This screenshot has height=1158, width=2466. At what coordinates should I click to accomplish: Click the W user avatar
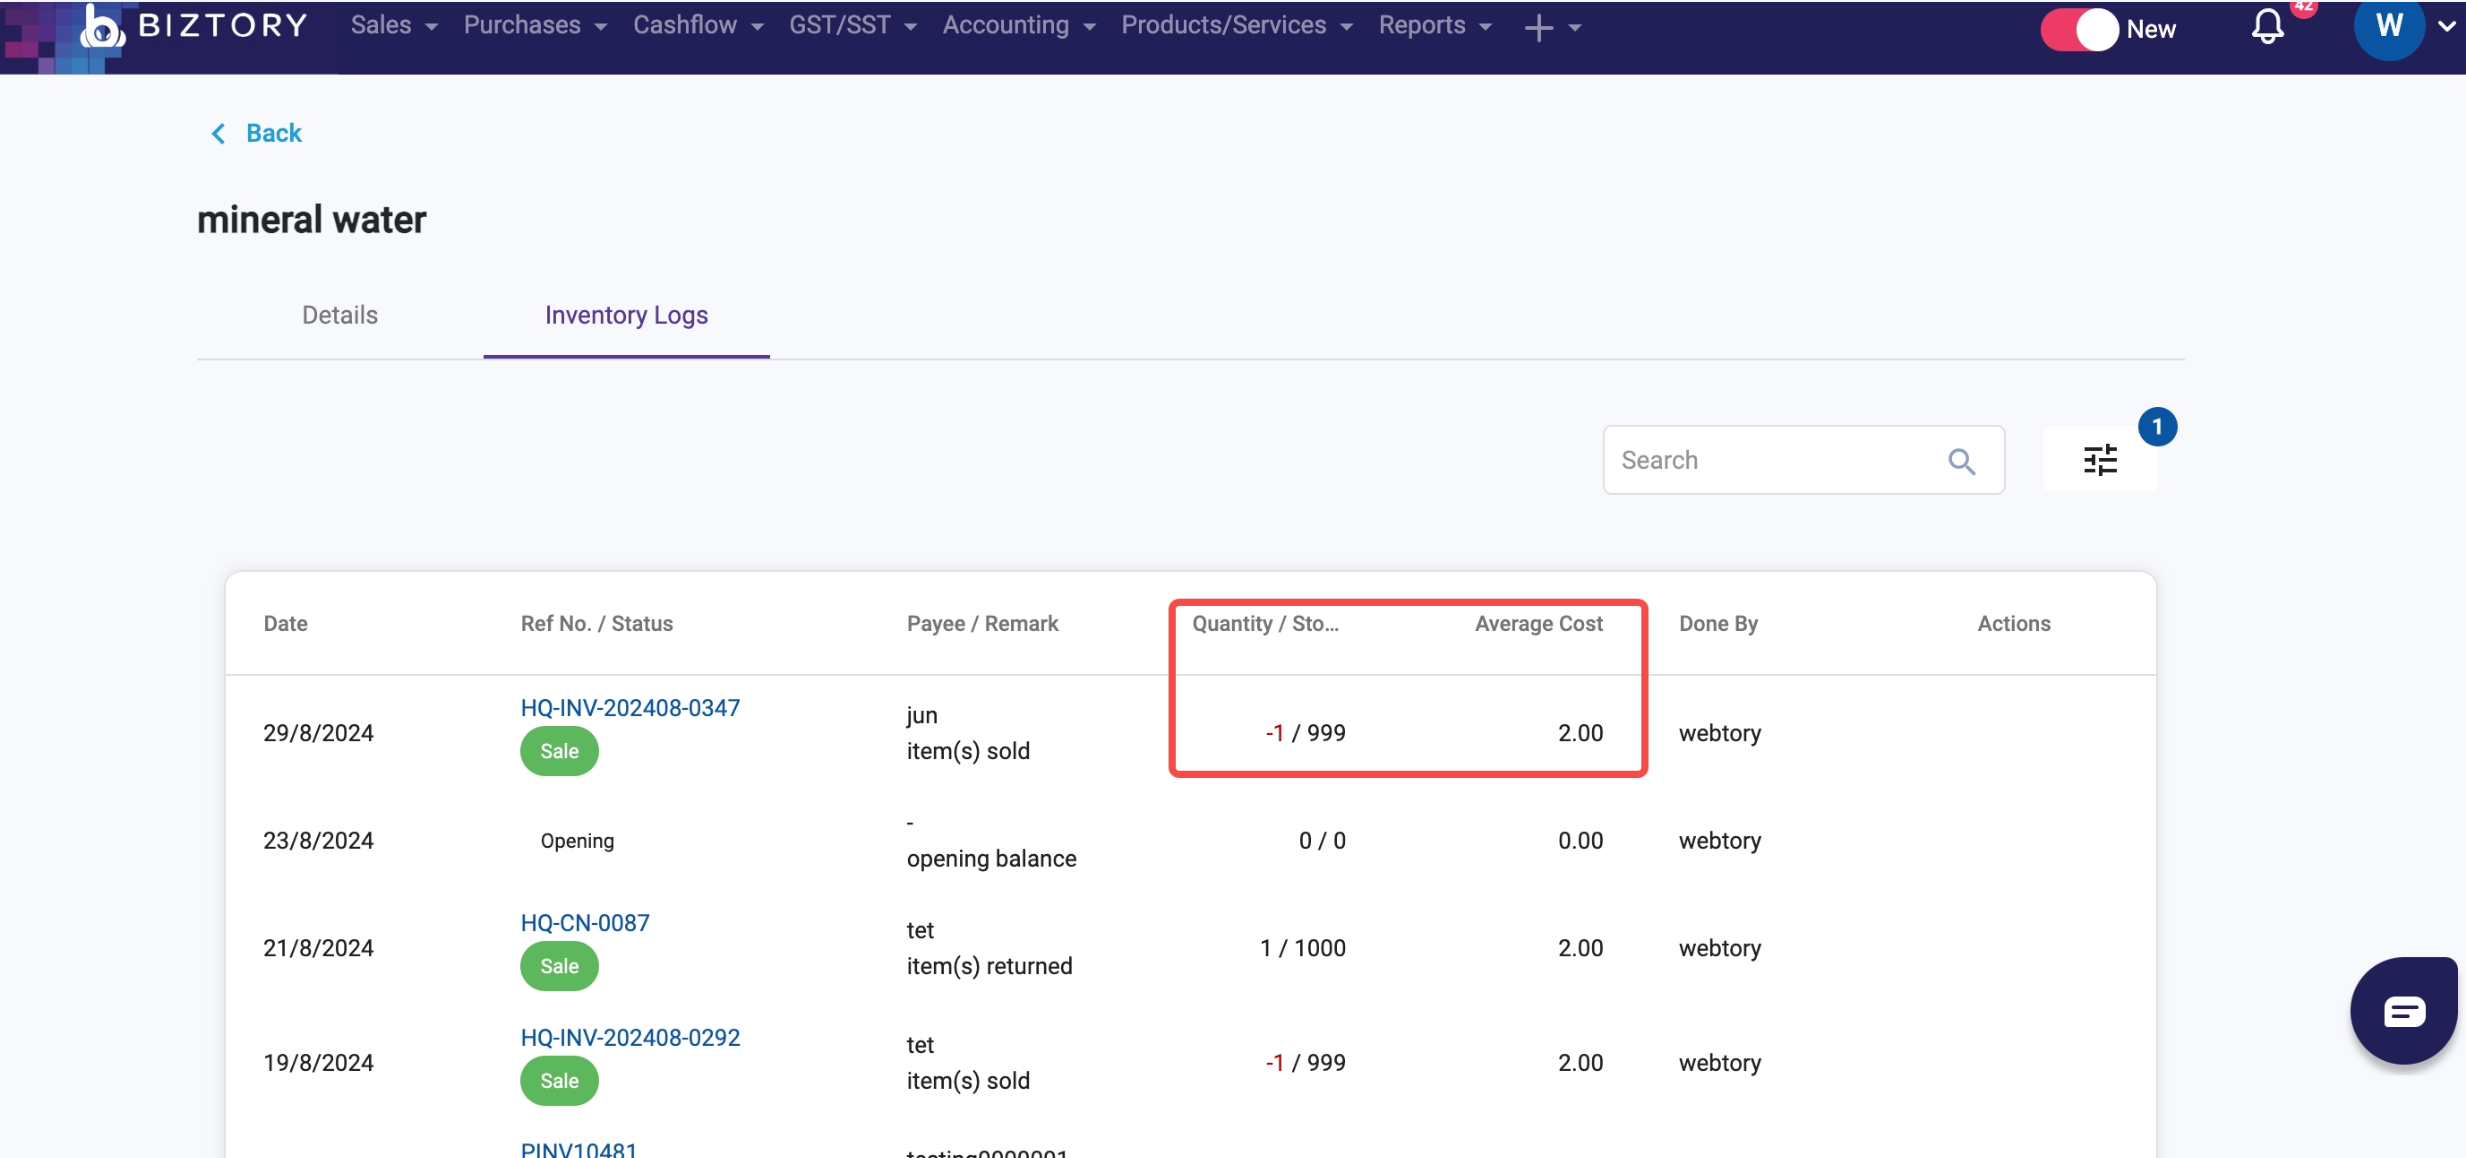click(2389, 26)
